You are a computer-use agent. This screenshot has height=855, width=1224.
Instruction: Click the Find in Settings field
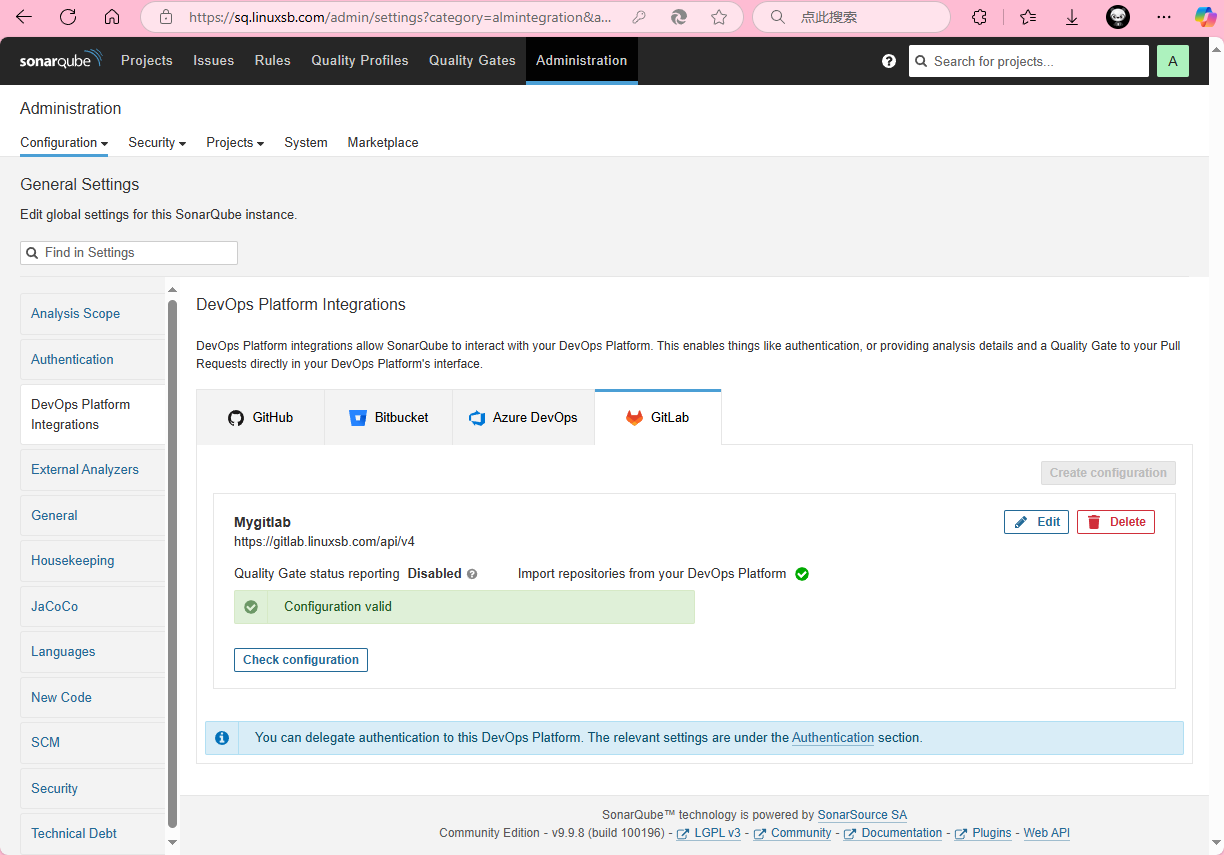(x=129, y=253)
